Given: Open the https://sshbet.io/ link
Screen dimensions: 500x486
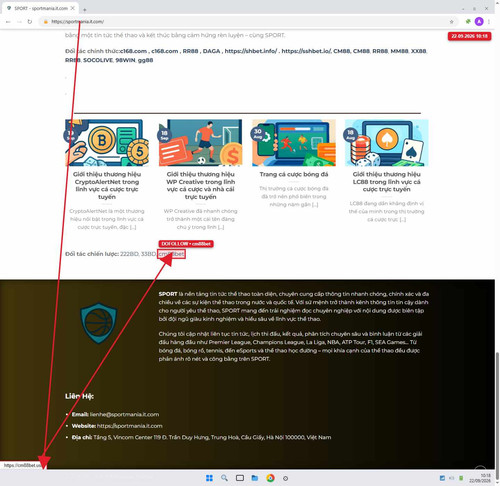Looking at the screenshot, I should point(306,51).
